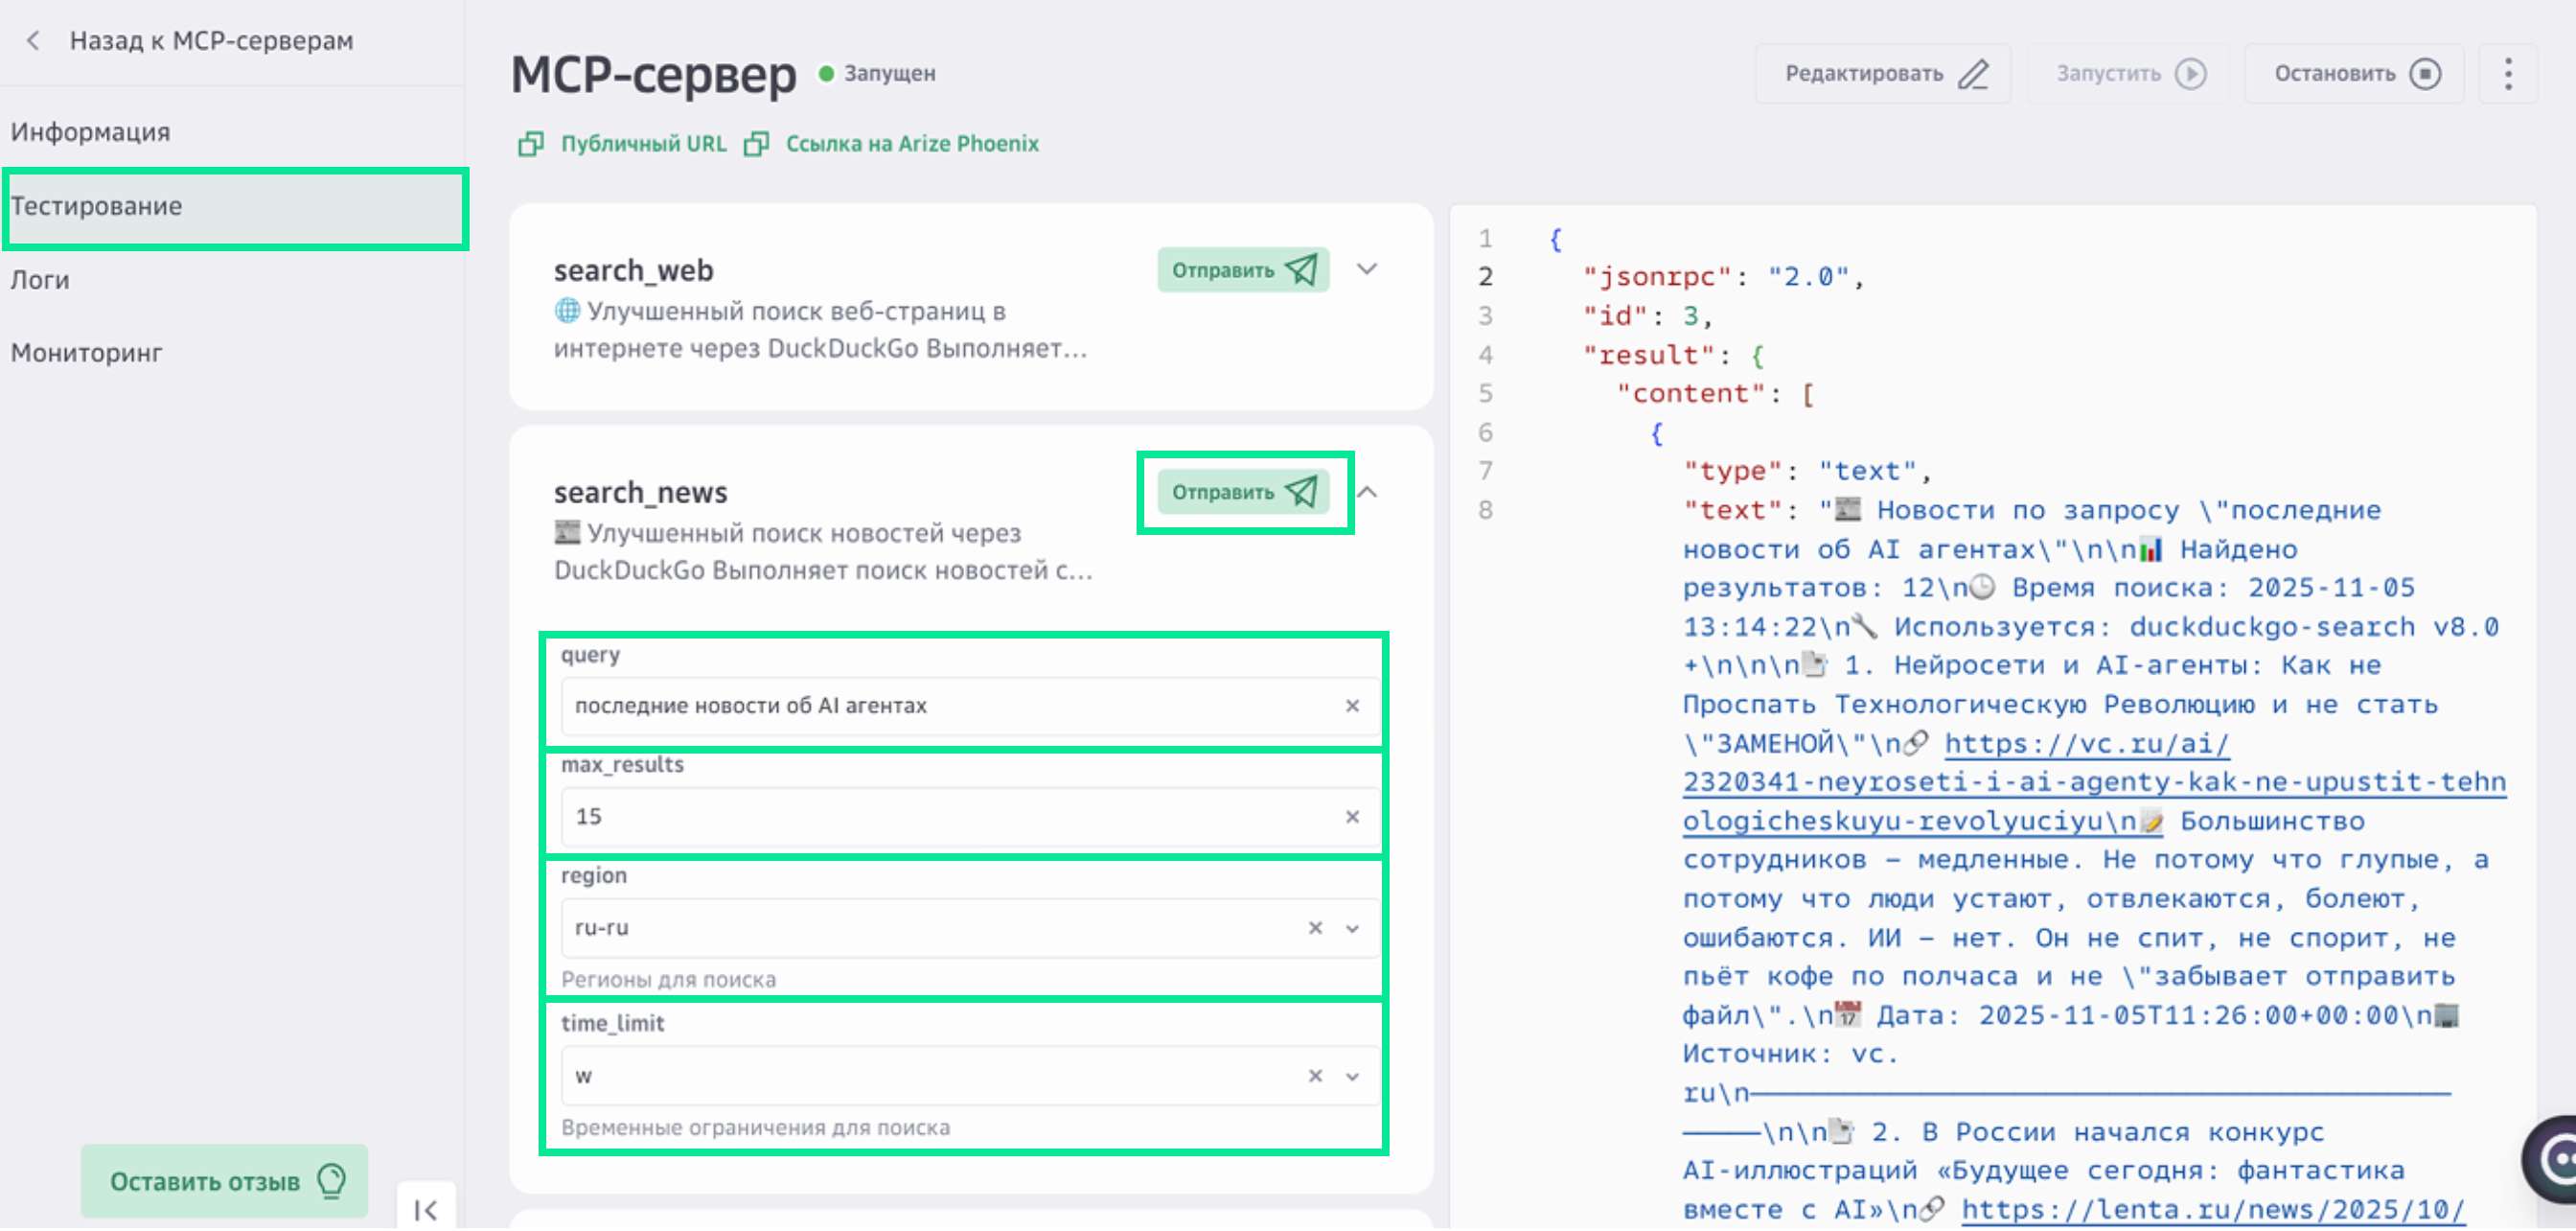
Task: Click the back arrow to MCP servers
Action: [33, 41]
